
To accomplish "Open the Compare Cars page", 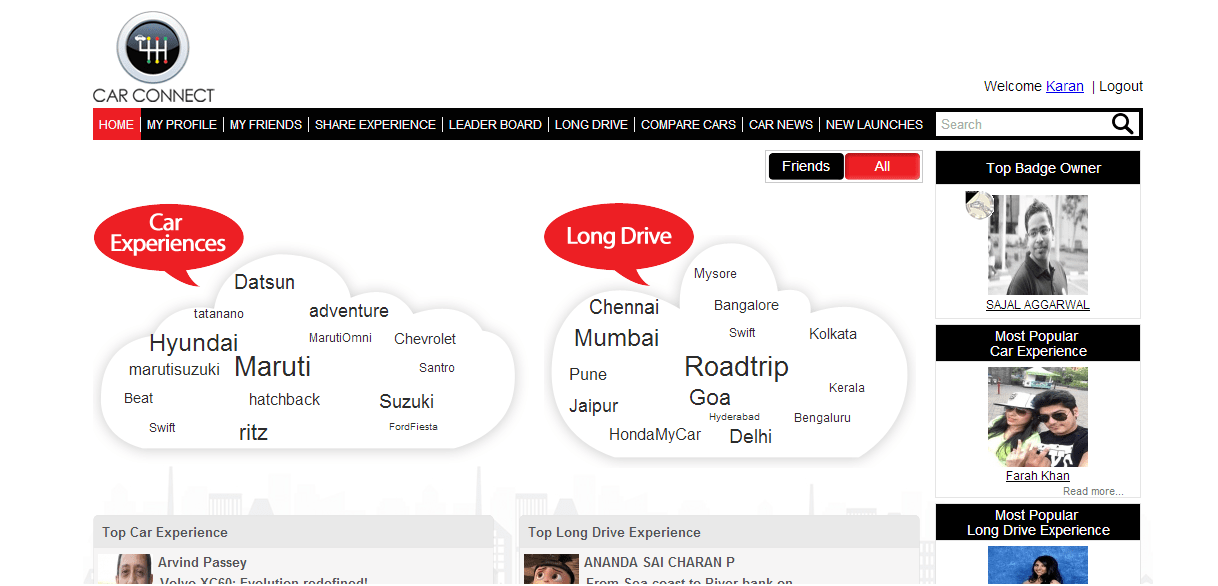I will (688, 125).
